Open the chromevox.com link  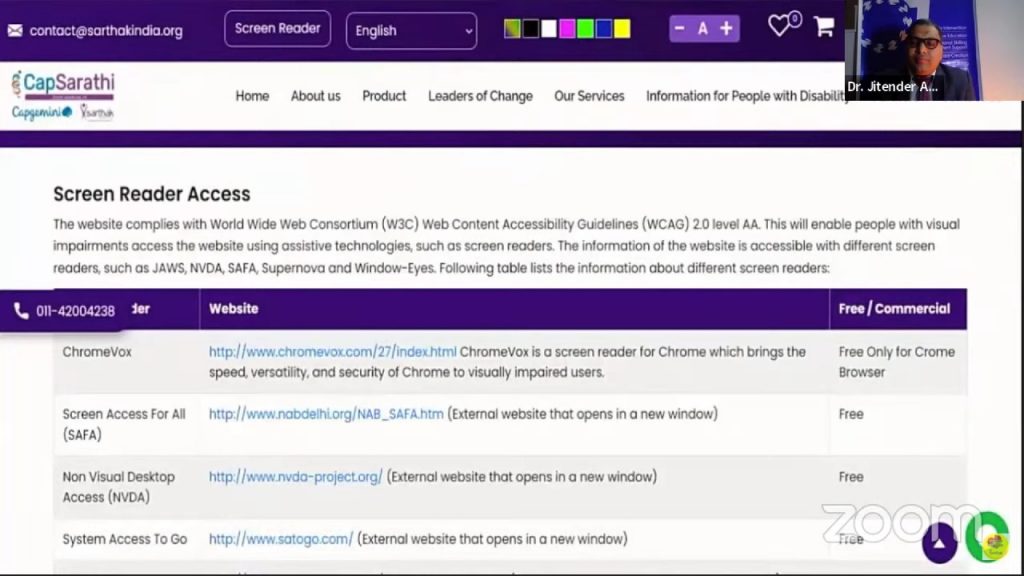[332, 351]
